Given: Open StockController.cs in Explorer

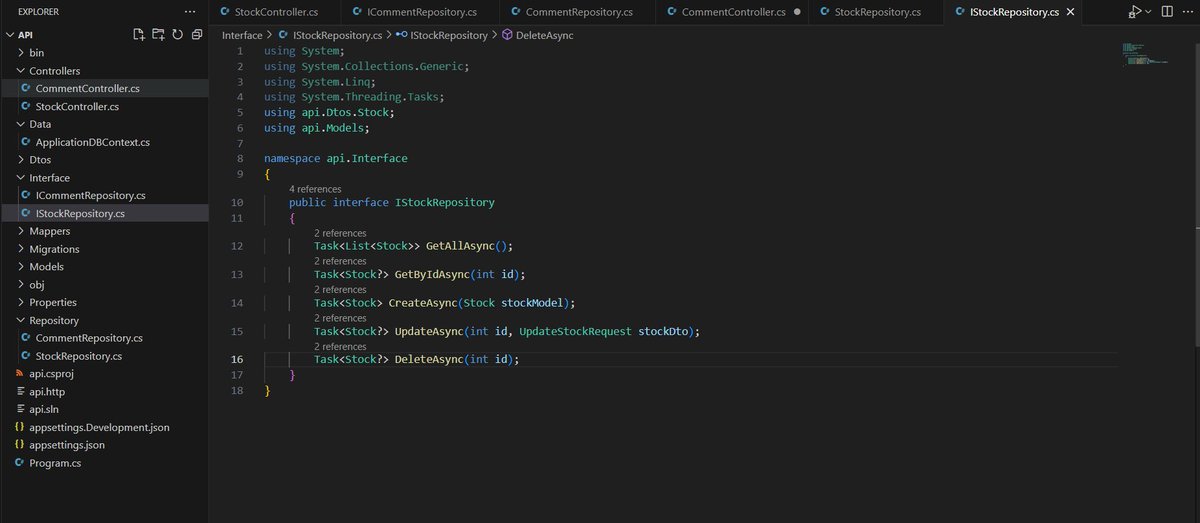Looking at the screenshot, I should pyautogui.click(x=77, y=106).
